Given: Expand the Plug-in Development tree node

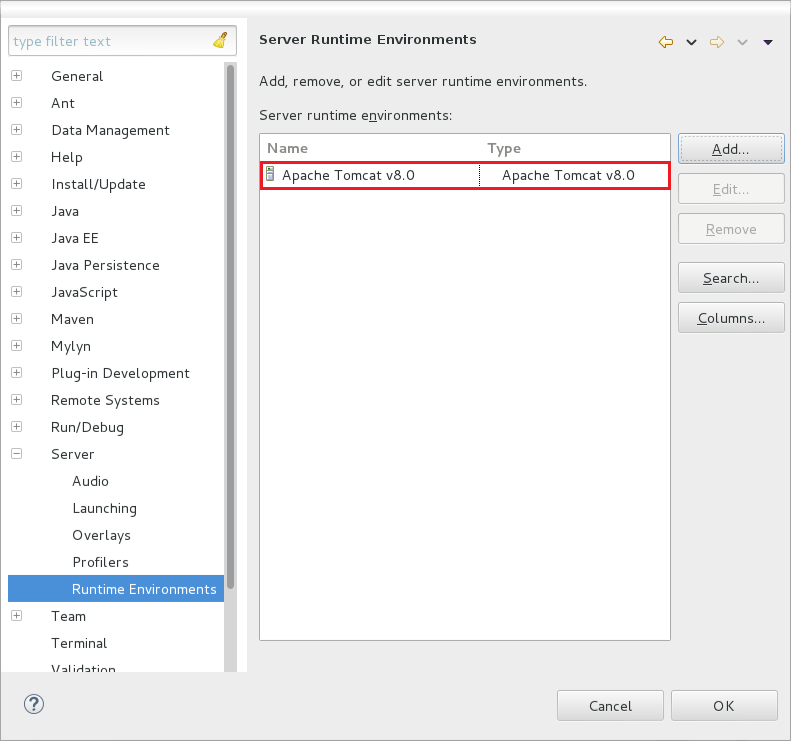Looking at the screenshot, I should pos(17,373).
